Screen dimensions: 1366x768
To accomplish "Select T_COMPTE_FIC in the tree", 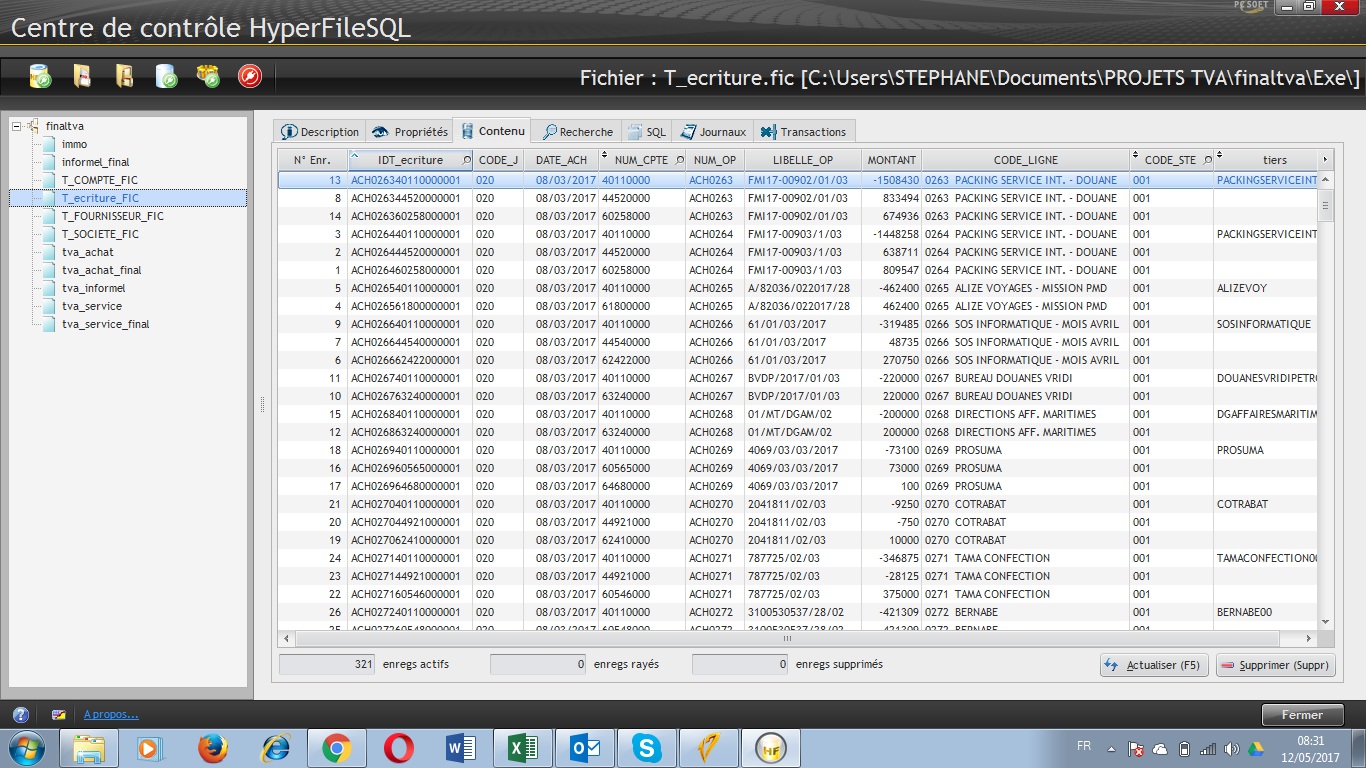I will tap(100, 180).
